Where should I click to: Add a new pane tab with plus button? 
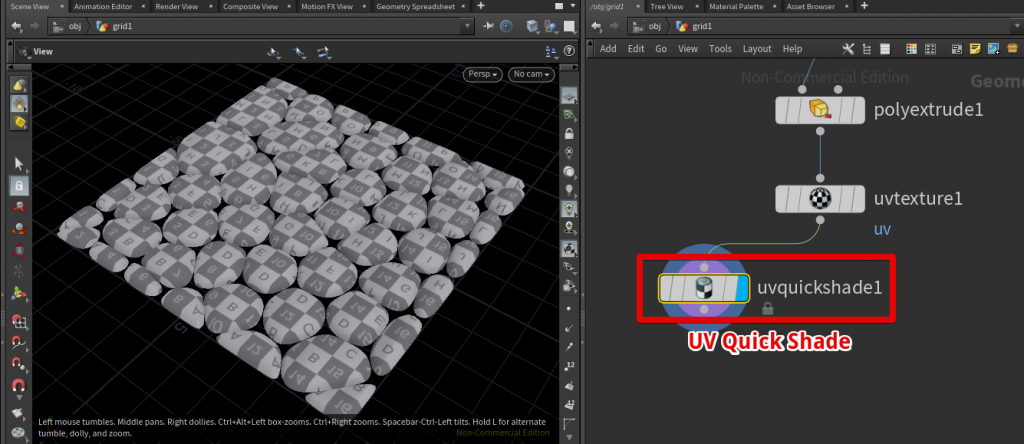point(480,6)
